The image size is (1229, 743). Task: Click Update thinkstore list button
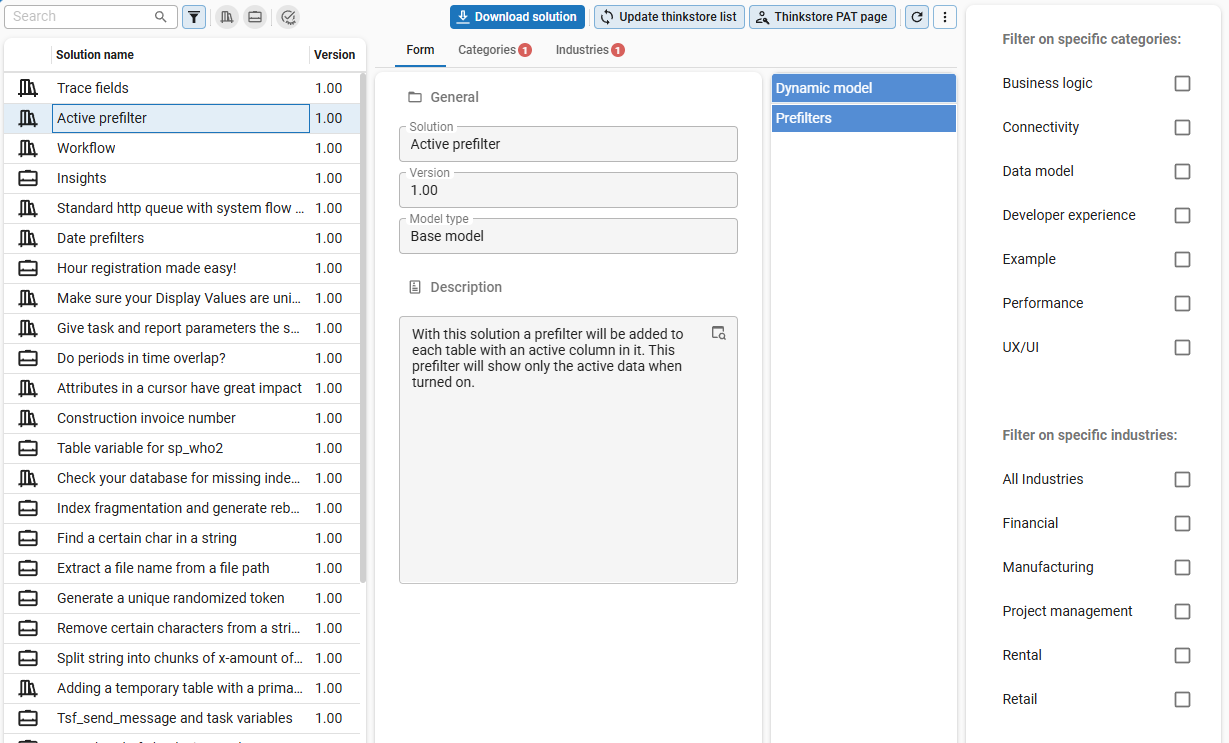[668, 17]
